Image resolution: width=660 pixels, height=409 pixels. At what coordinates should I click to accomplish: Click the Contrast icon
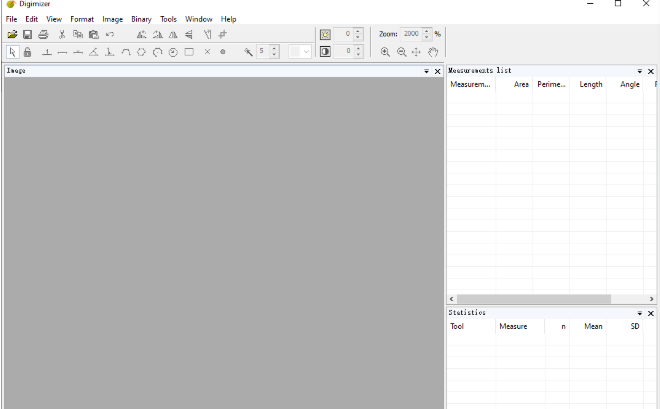coord(325,52)
